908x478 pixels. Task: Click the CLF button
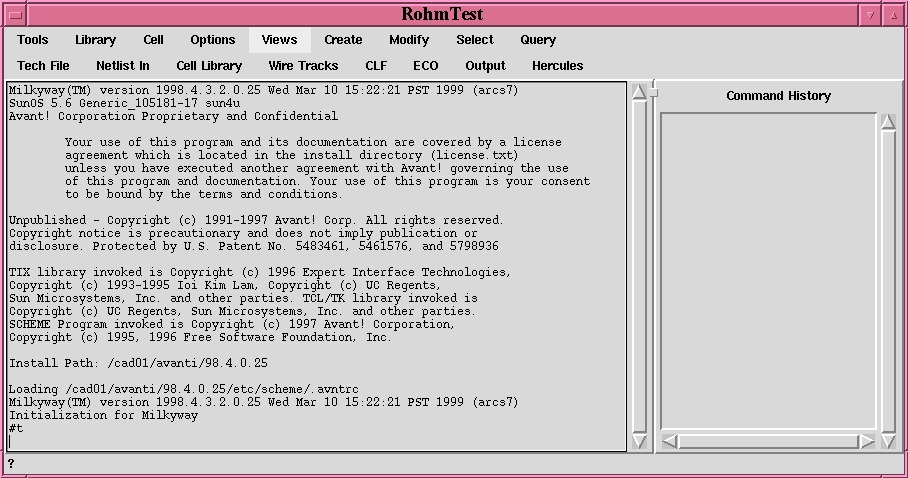376,66
